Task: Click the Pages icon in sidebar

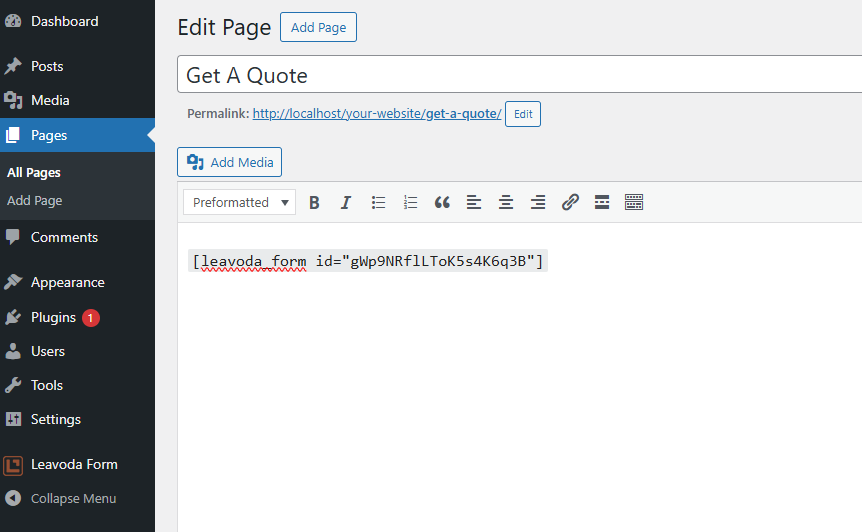Action: (13, 135)
